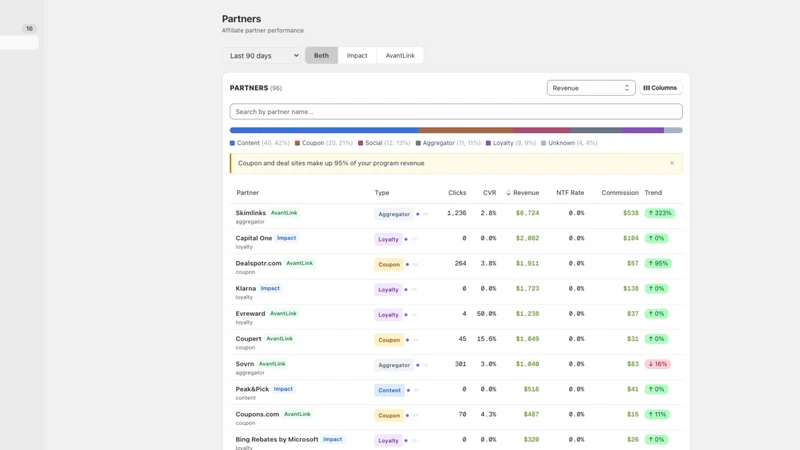Click the blue Content legend swatch
Screen dimensions: 800x450
(x=232, y=143)
